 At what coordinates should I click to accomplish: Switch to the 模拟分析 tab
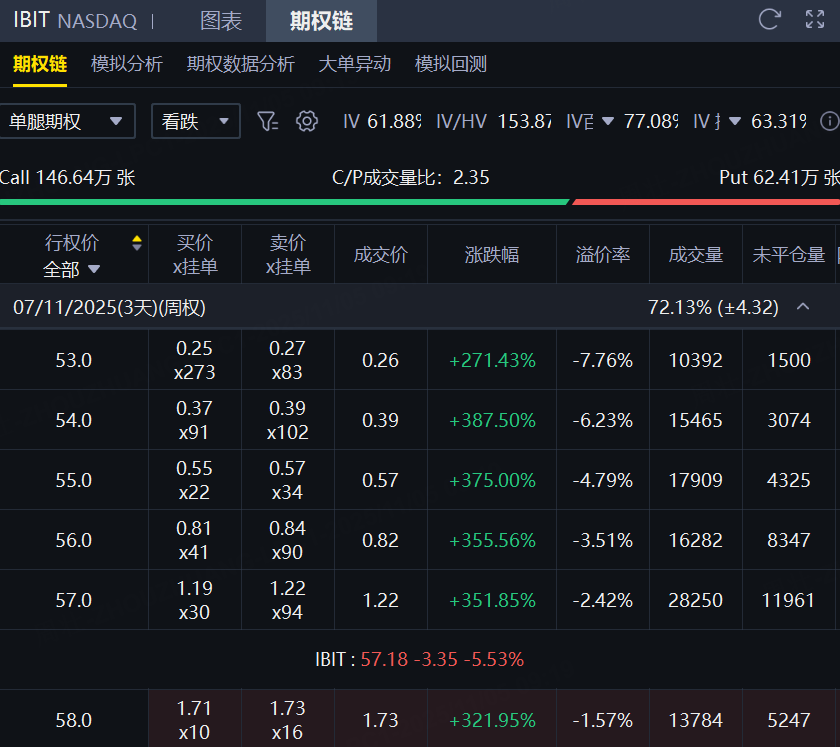pos(127,64)
